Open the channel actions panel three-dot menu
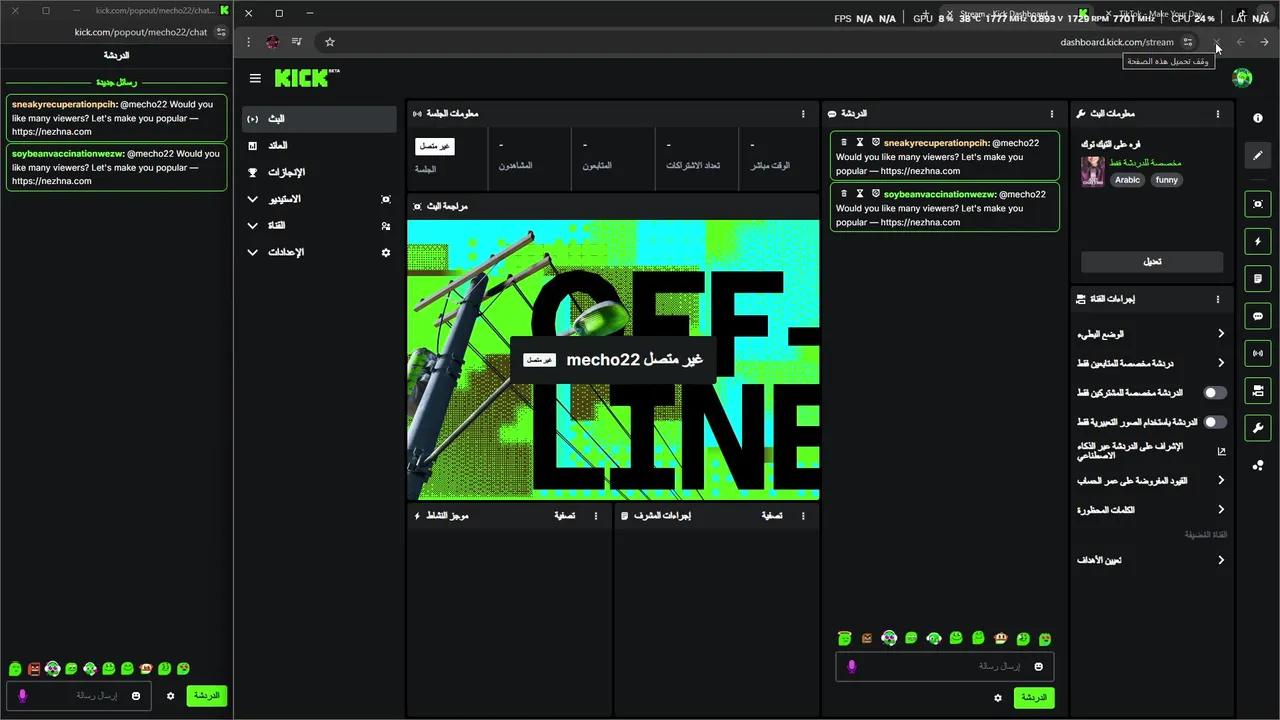 pyautogui.click(x=1217, y=299)
